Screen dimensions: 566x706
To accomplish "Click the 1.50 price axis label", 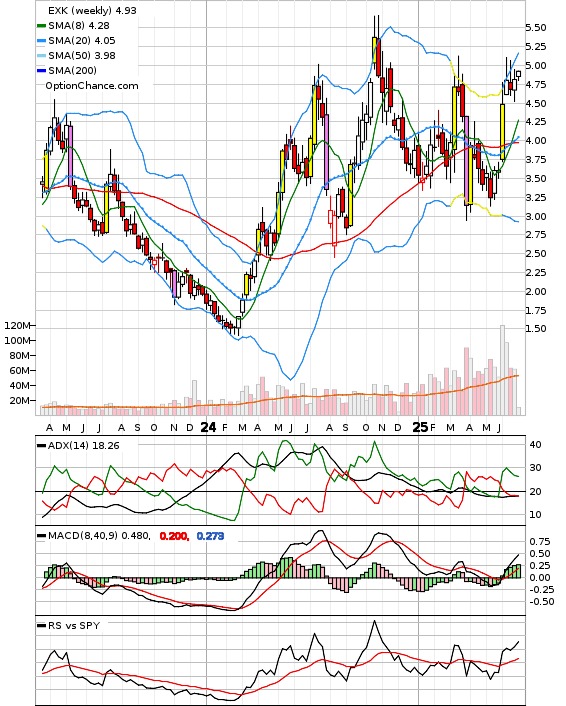I will tap(536, 328).
